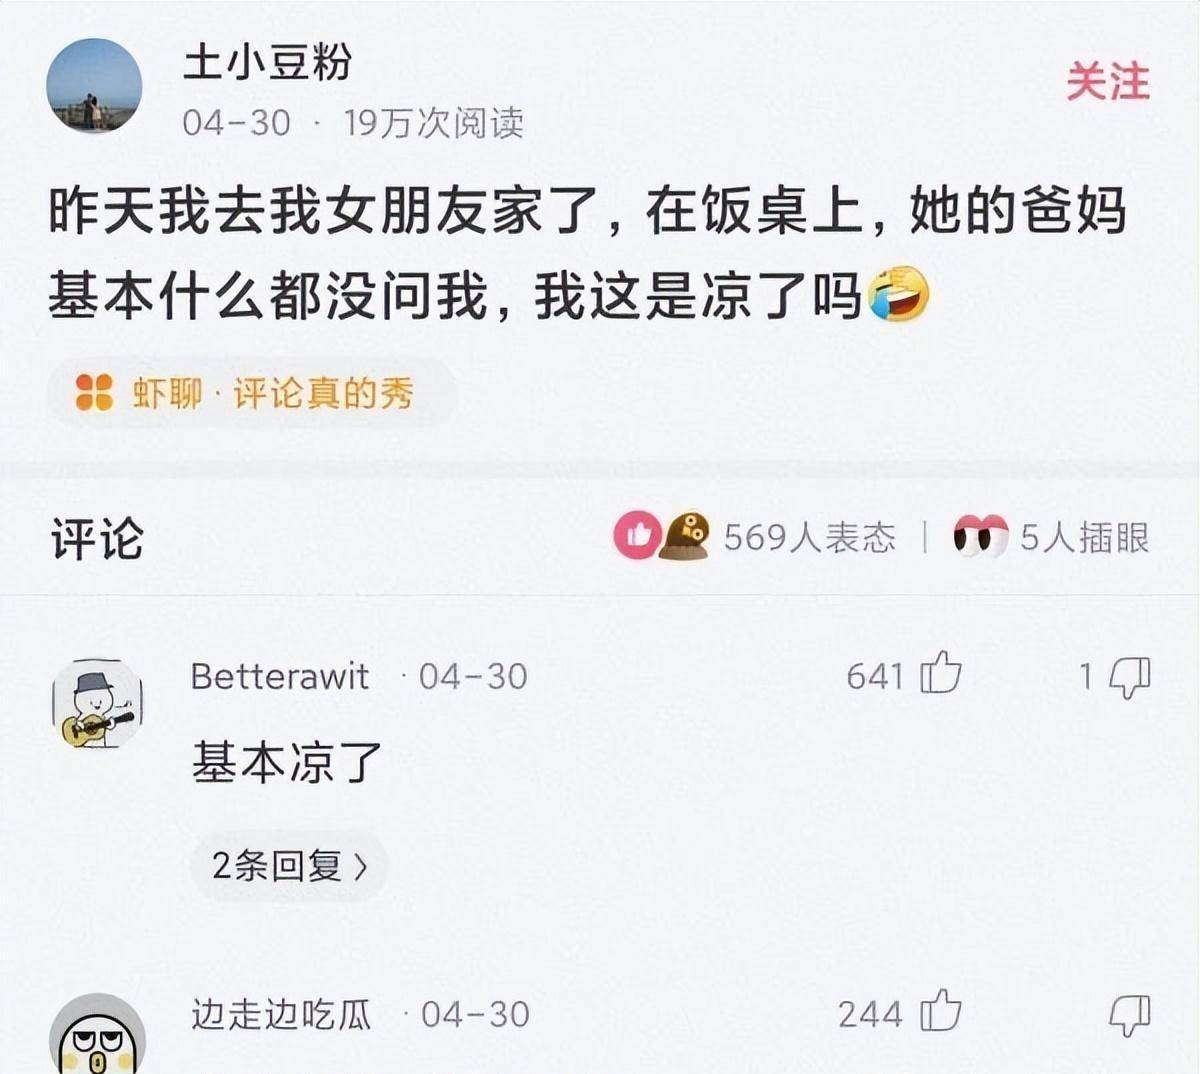The width and height of the screenshot is (1200, 1074).
Task: Open the 评论 section header
Action: [x=98, y=539]
